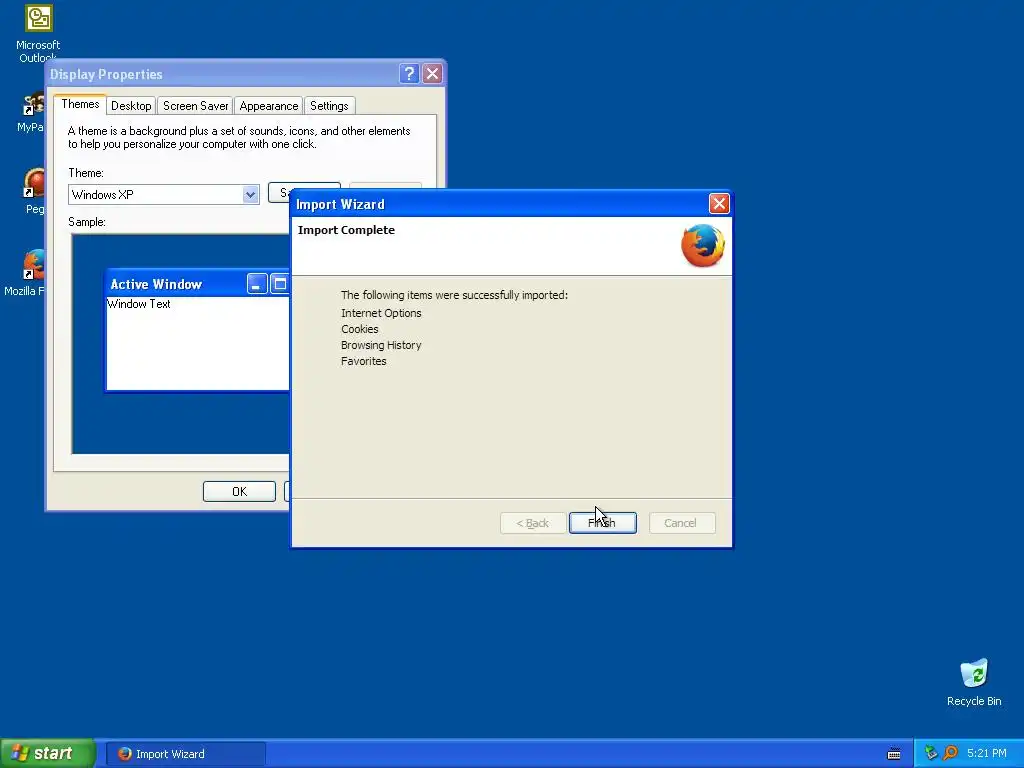1024x768 pixels.
Task: Click the Active Window sample minimize icon
Action: [257, 284]
